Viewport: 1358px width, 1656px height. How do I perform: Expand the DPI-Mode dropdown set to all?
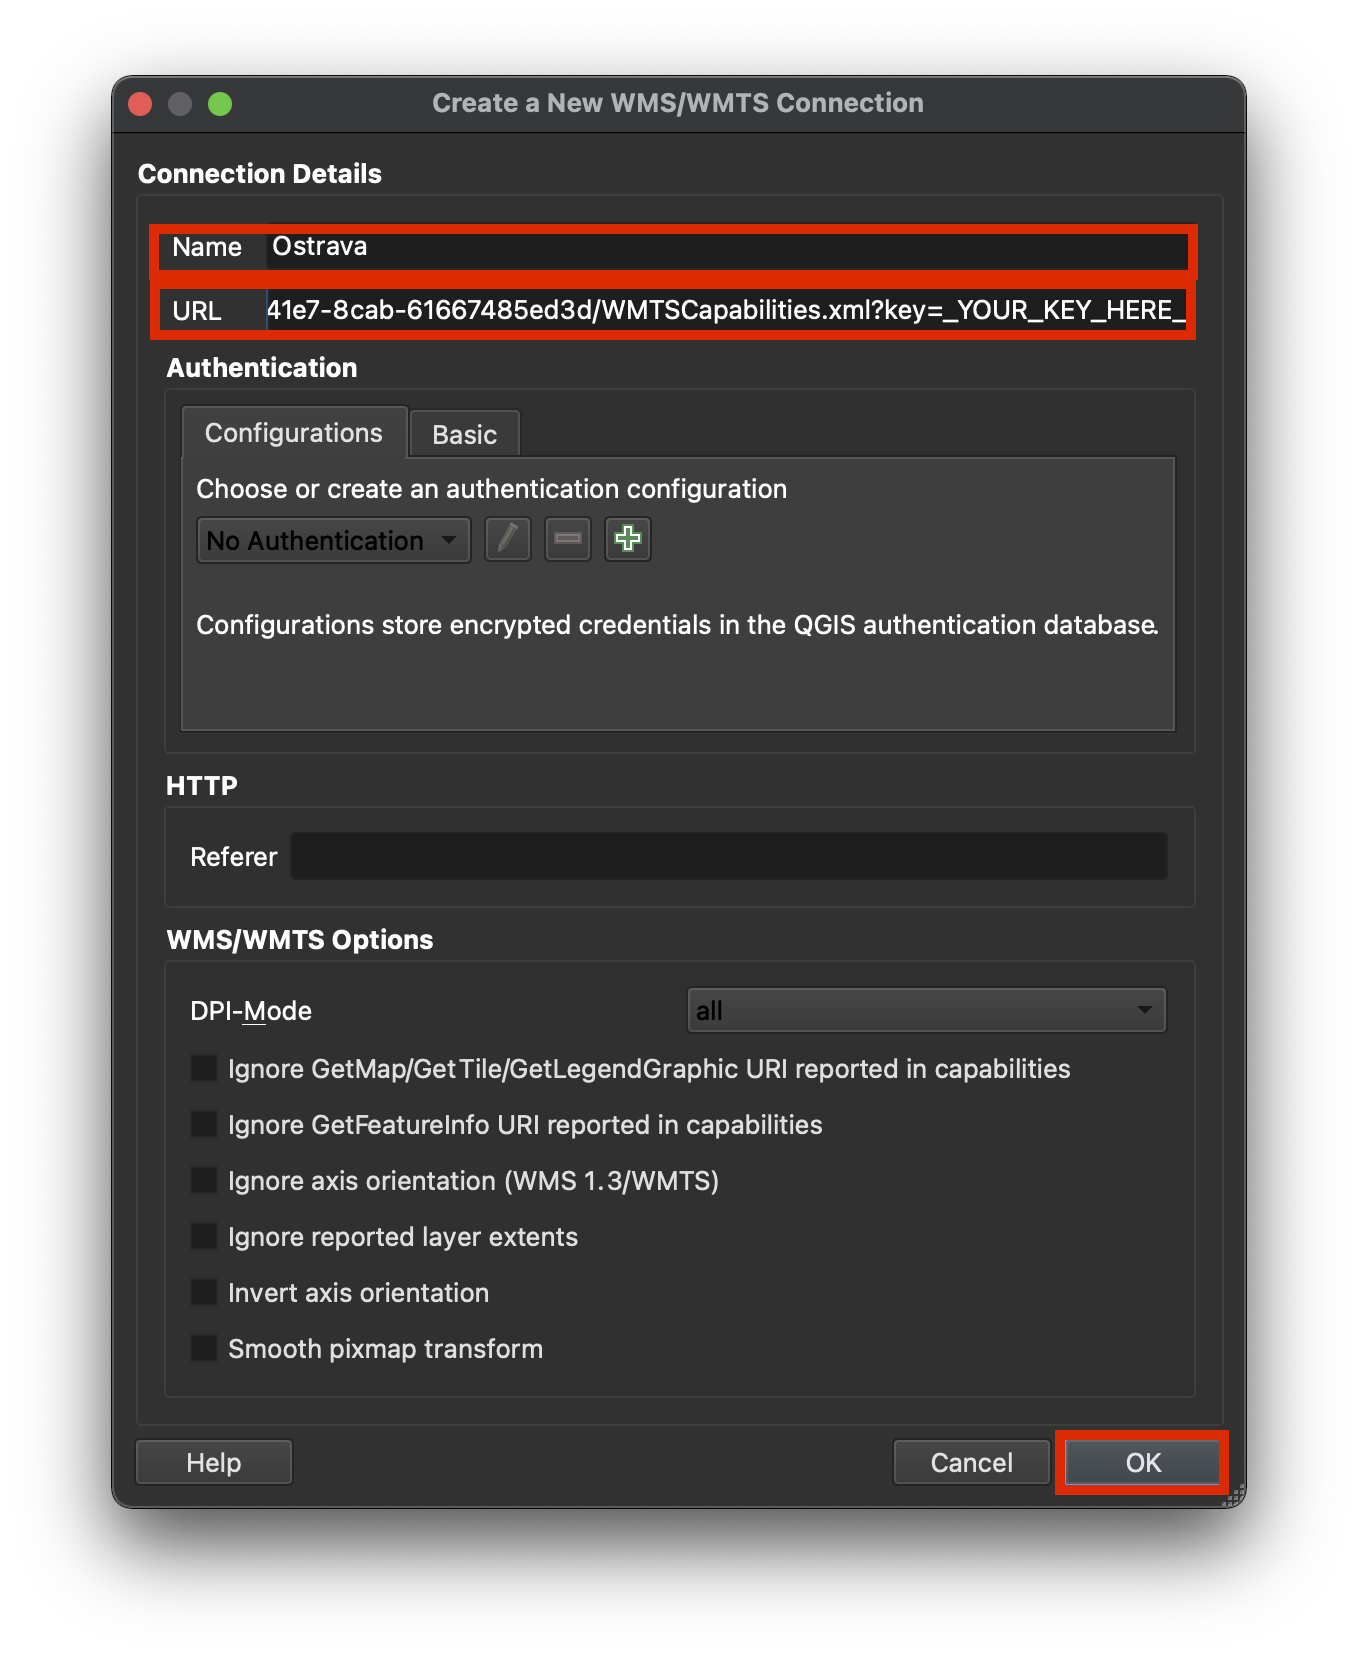(x=926, y=1011)
